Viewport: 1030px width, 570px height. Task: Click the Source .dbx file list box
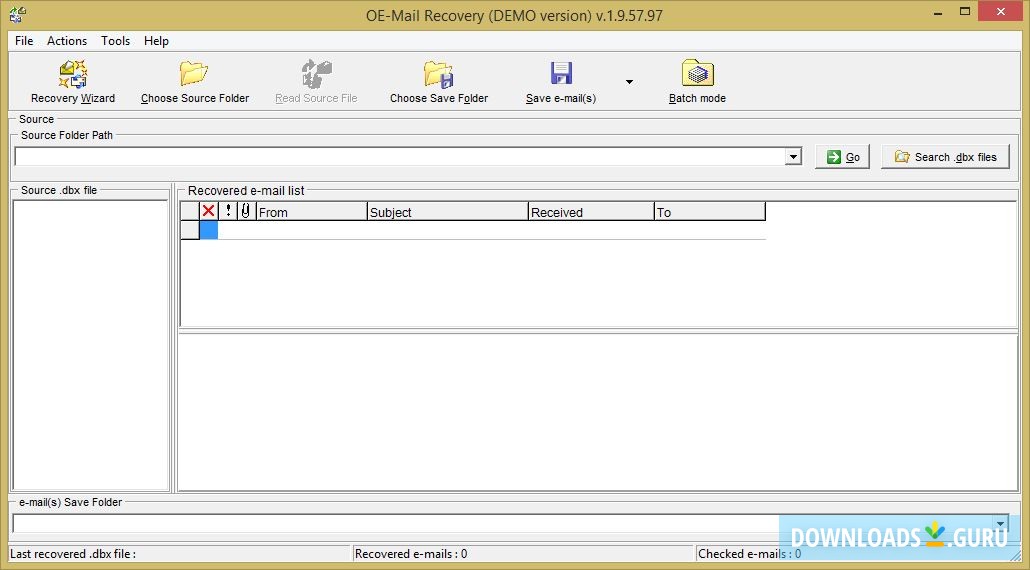tap(91, 345)
